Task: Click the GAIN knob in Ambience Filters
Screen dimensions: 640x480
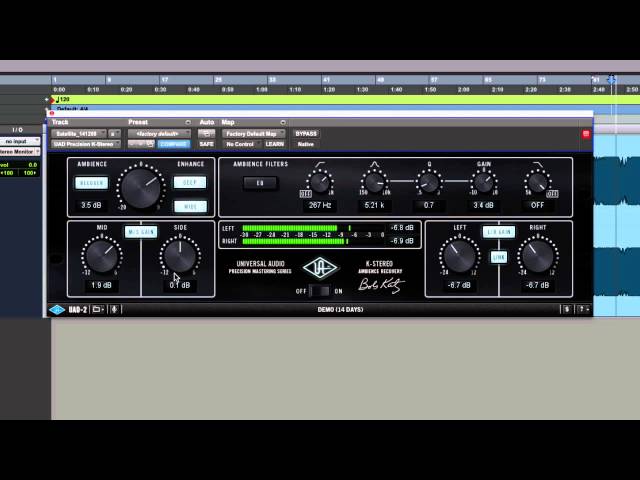Action: tap(483, 182)
